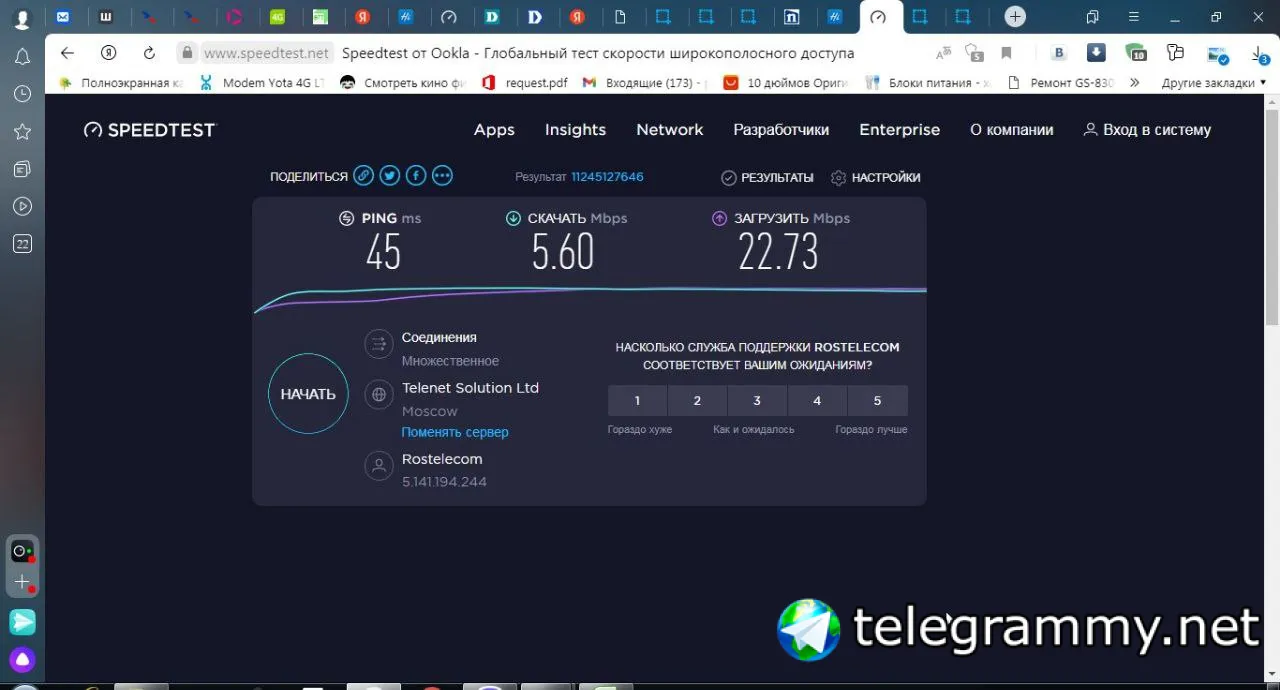The image size is (1280, 690).
Task: Open the result ID 11245127646 link
Action: [x=607, y=177]
